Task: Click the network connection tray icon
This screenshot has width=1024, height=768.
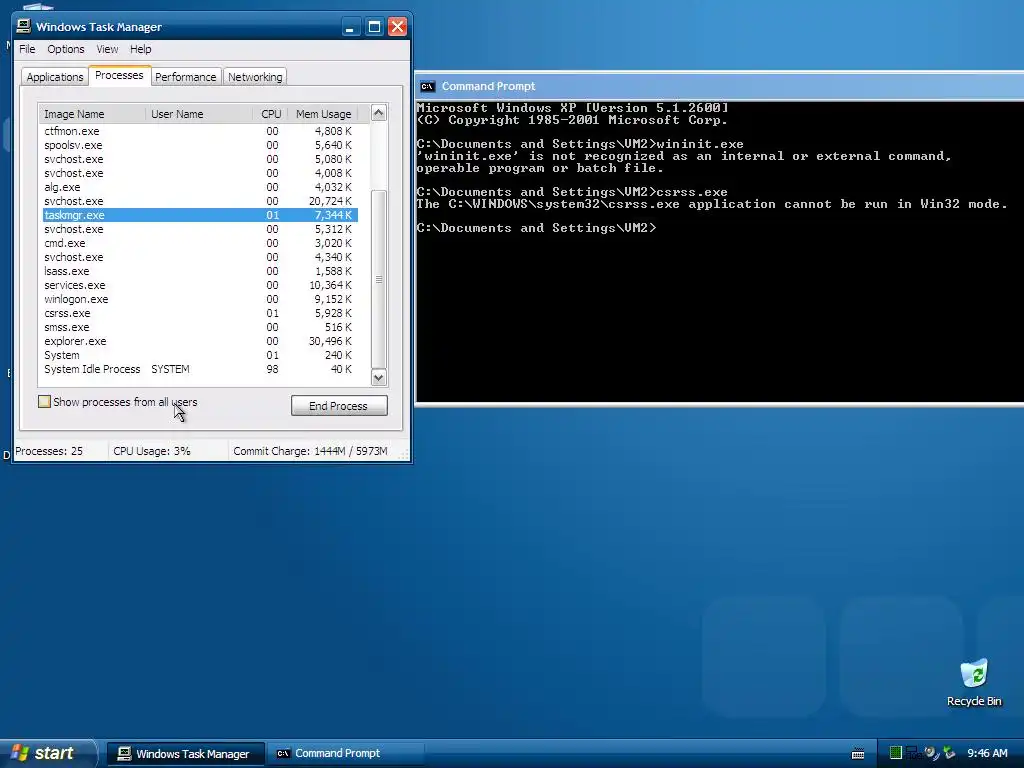Action: click(912, 753)
